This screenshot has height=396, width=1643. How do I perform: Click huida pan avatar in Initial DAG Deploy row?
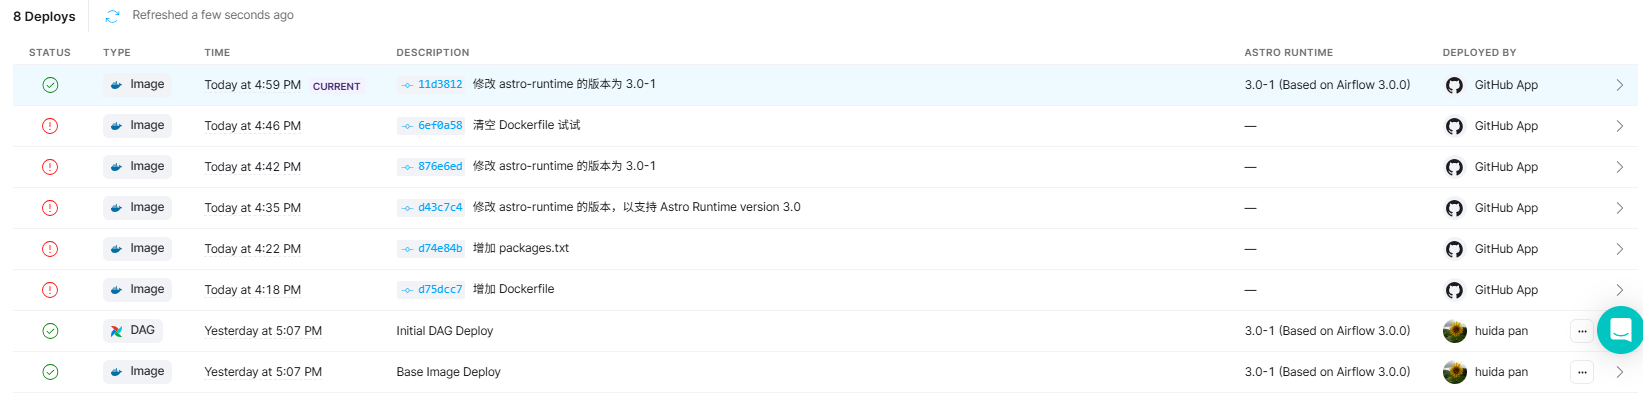point(1455,331)
